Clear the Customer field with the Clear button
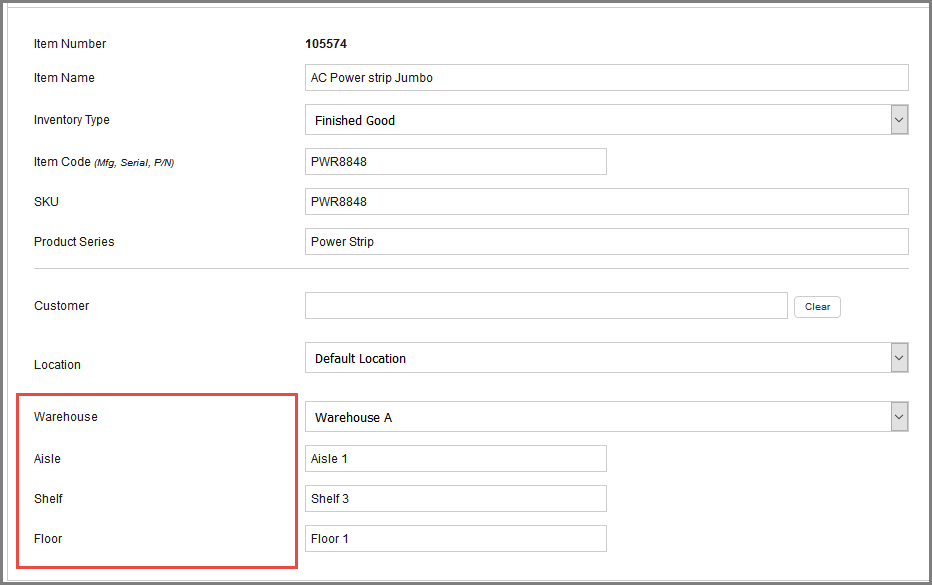Screen dimensions: 932x585 click(817, 307)
